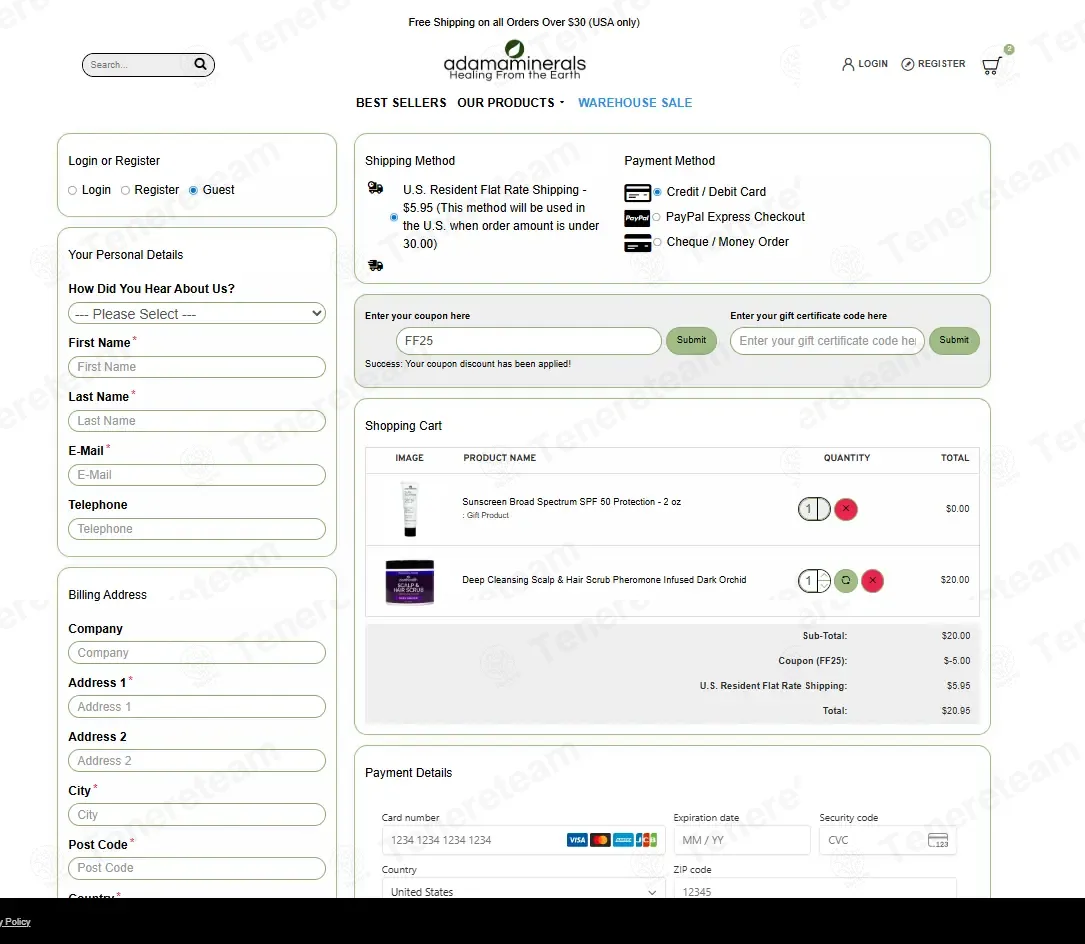
Task: Remove the Sunscreen gift product from cart
Action: click(x=846, y=509)
